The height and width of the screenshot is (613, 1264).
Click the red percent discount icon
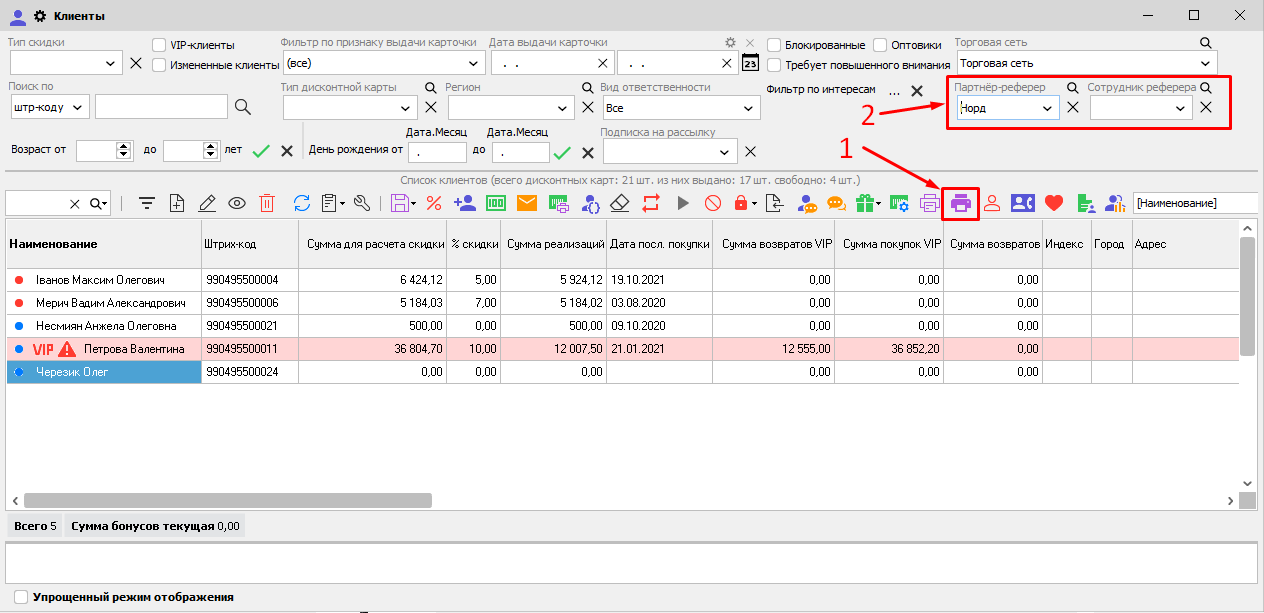pyautogui.click(x=434, y=203)
